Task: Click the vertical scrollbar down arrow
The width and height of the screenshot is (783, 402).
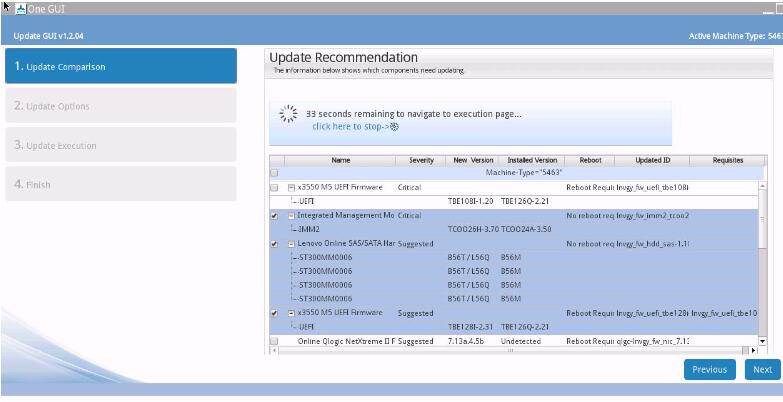Action: coord(762,341)
